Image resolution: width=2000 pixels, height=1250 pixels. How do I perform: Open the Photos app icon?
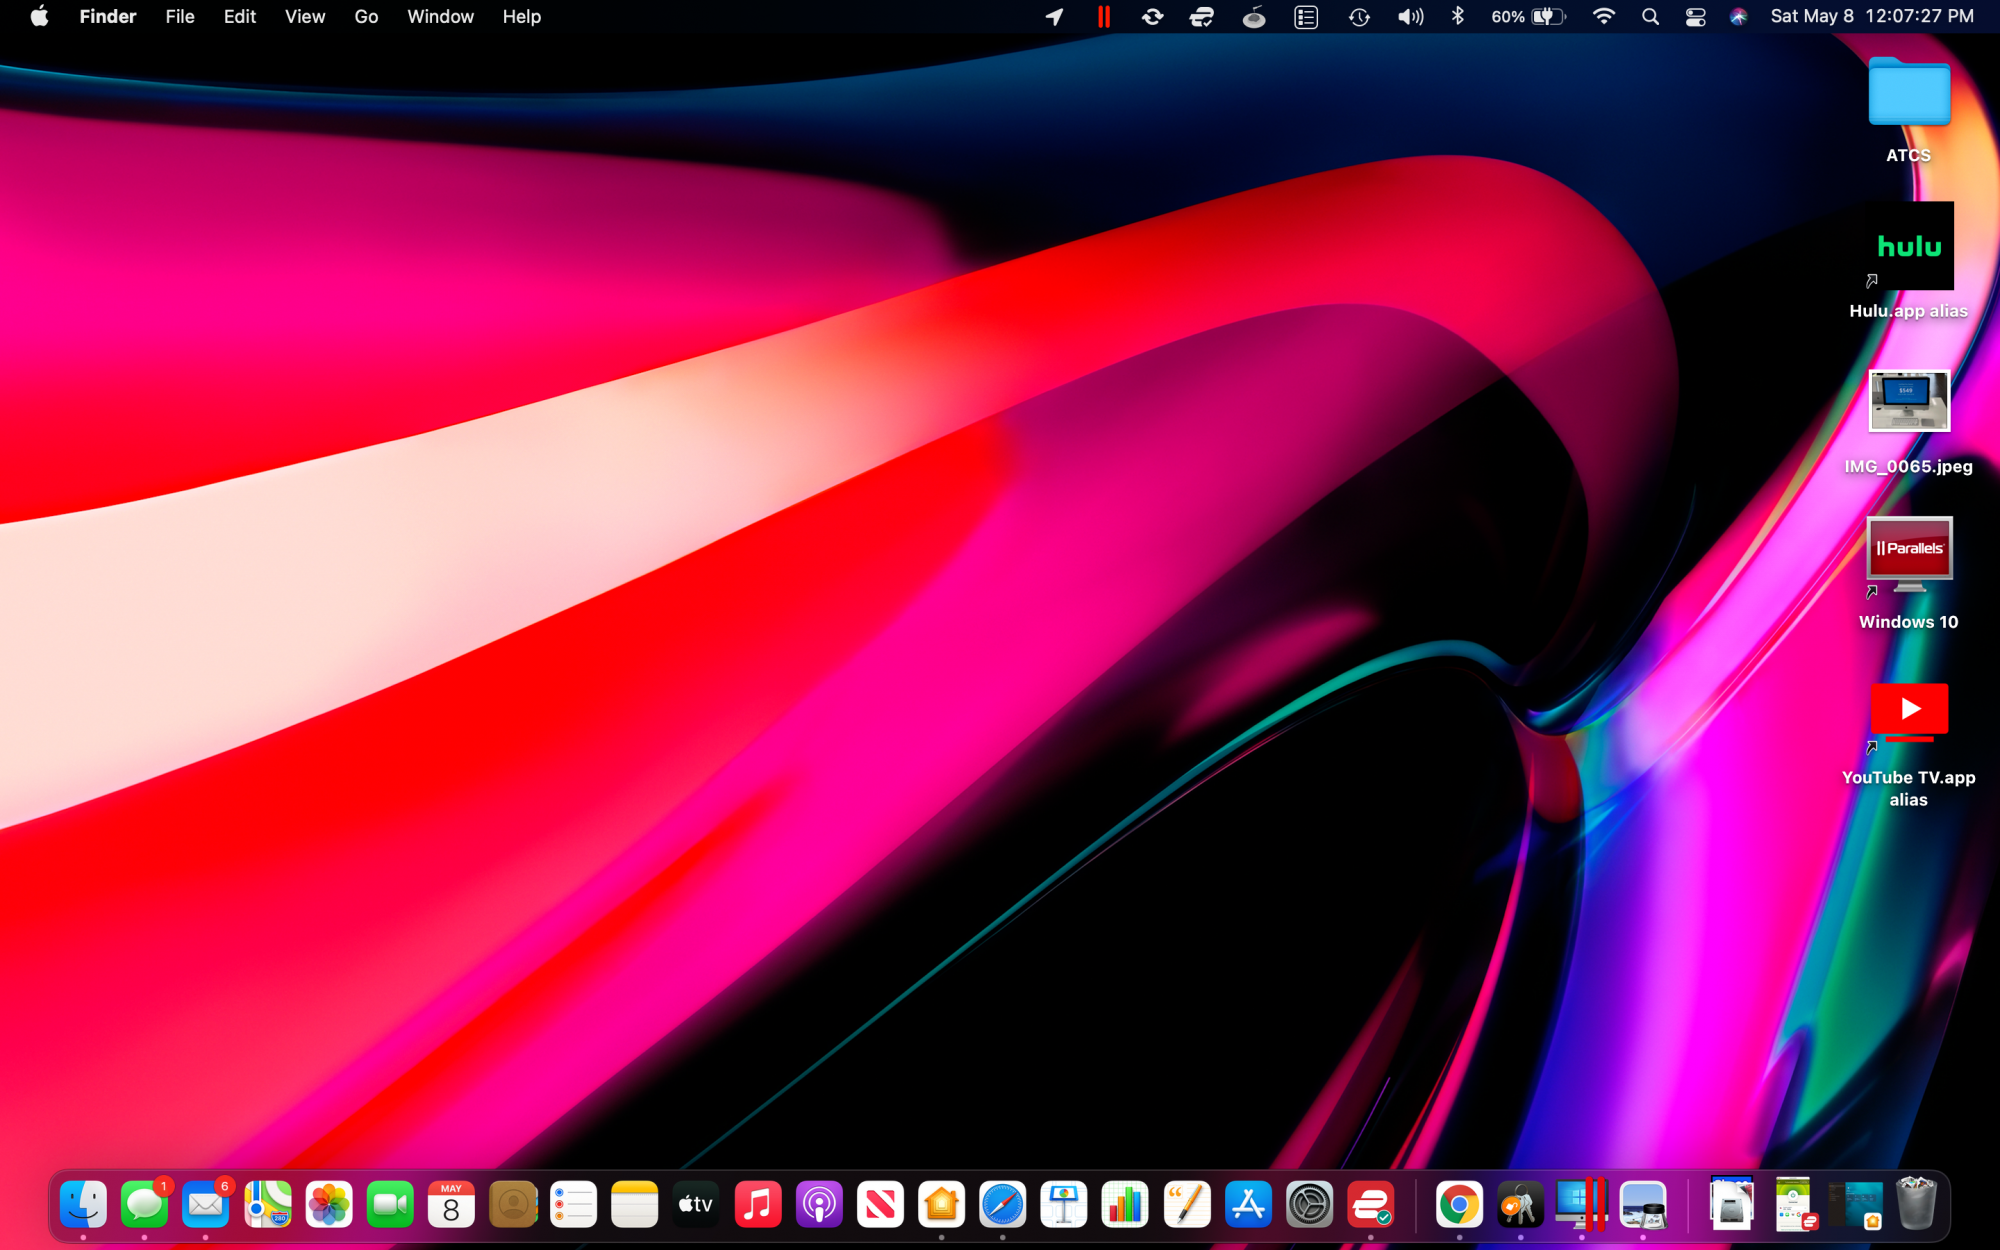click(x=328, y=1204)
